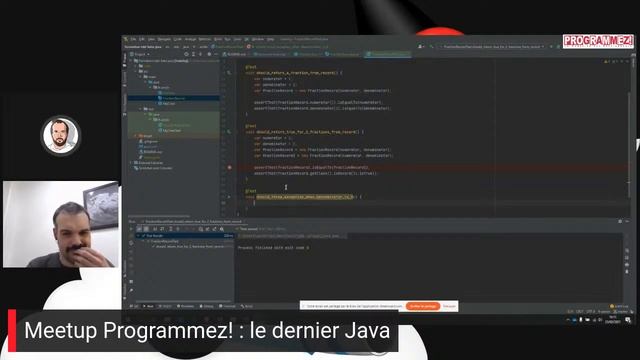Click the taskbar clock
Image resolution: width=640 pixels, height=360 pixels.
(612, 320)
